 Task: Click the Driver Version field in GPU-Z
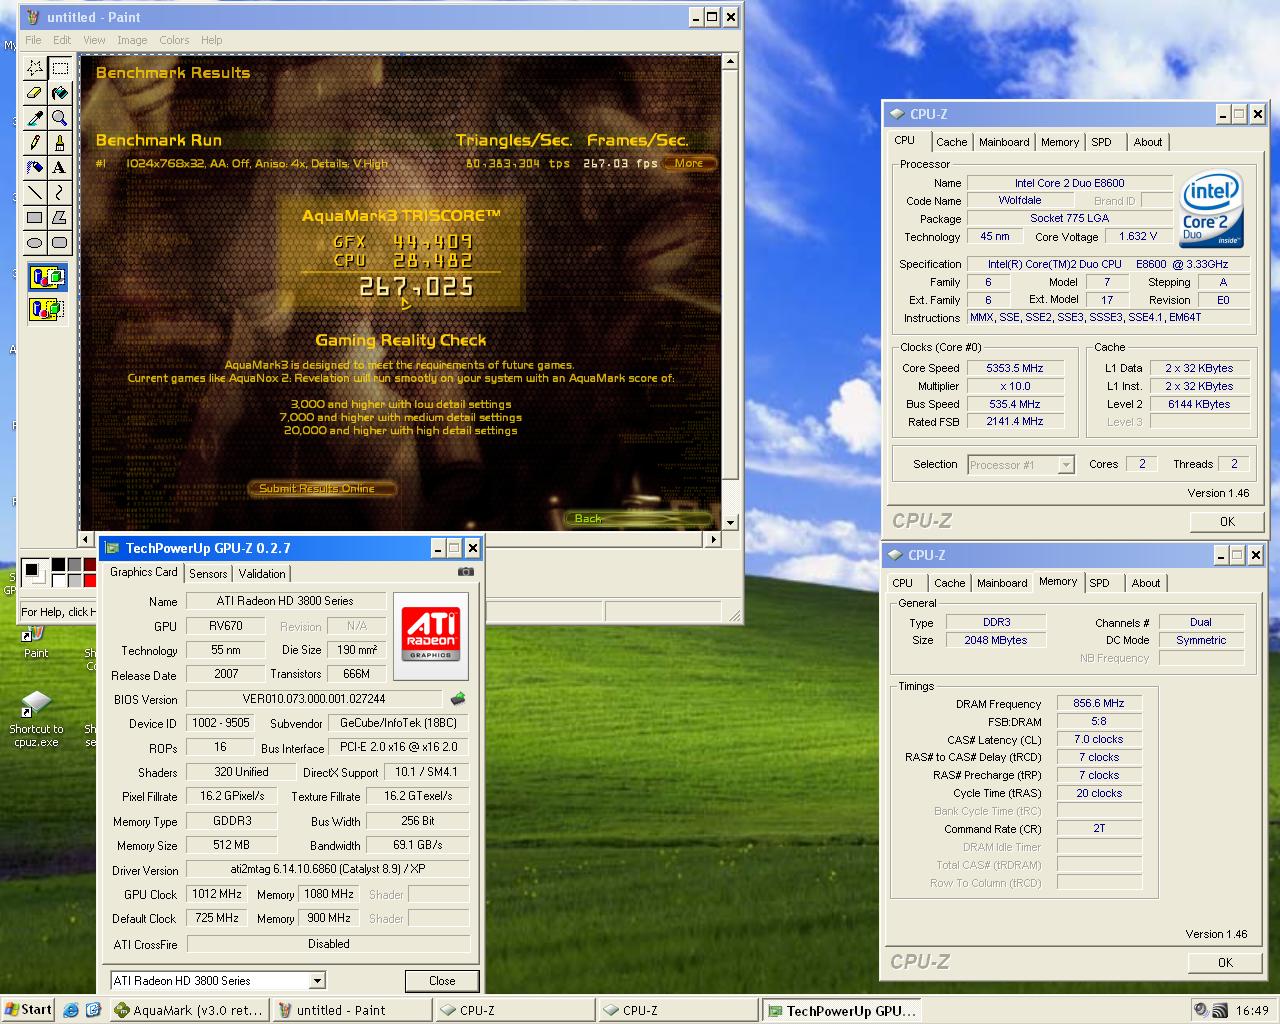(328, 869)
